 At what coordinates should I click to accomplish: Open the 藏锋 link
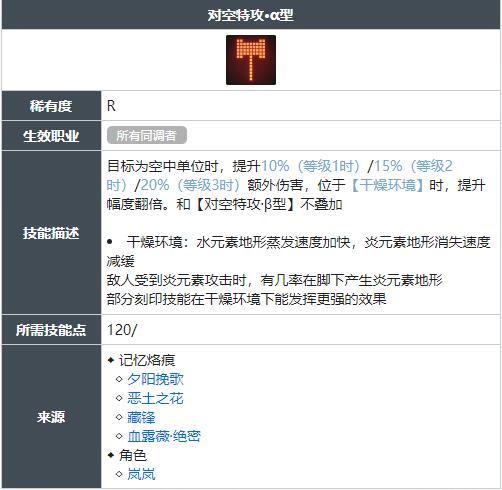(141, 417)
